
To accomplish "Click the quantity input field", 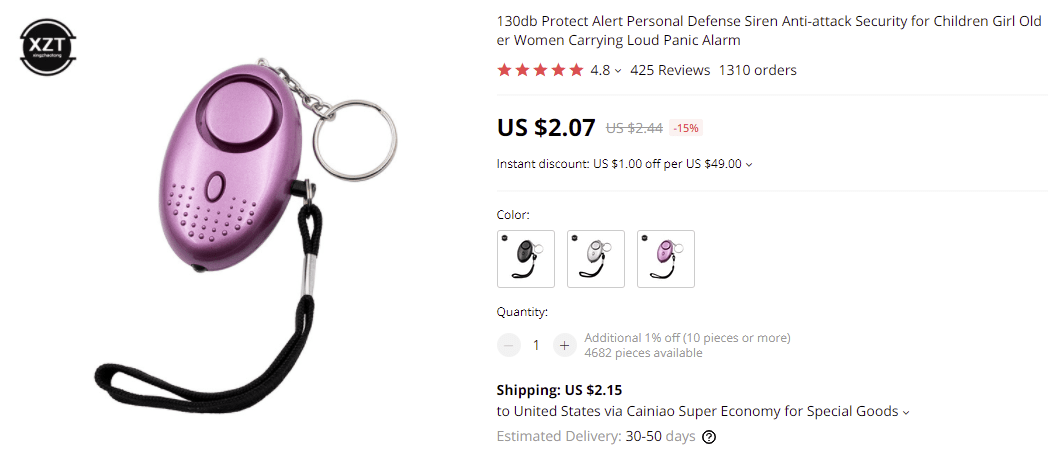I will [x=536, y=345].
